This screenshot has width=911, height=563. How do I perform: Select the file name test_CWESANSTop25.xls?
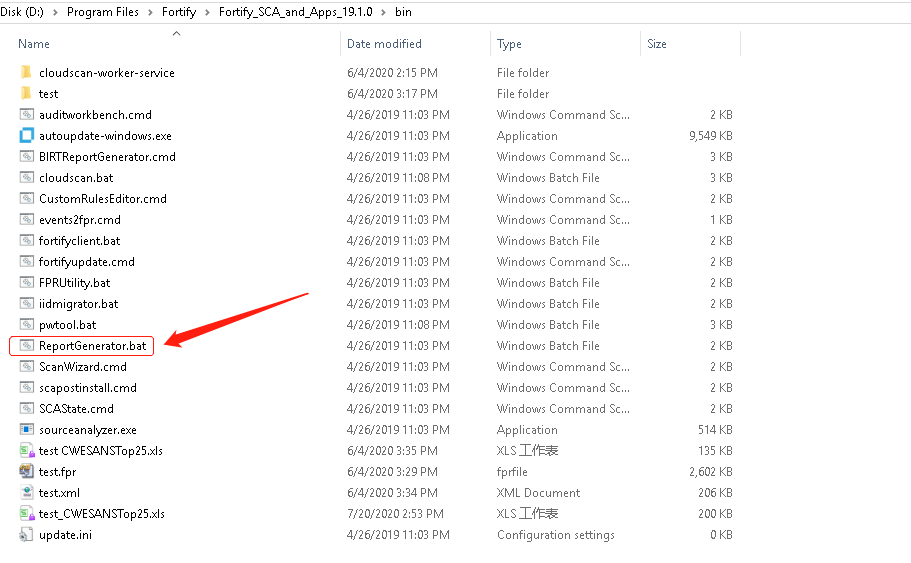102,514
